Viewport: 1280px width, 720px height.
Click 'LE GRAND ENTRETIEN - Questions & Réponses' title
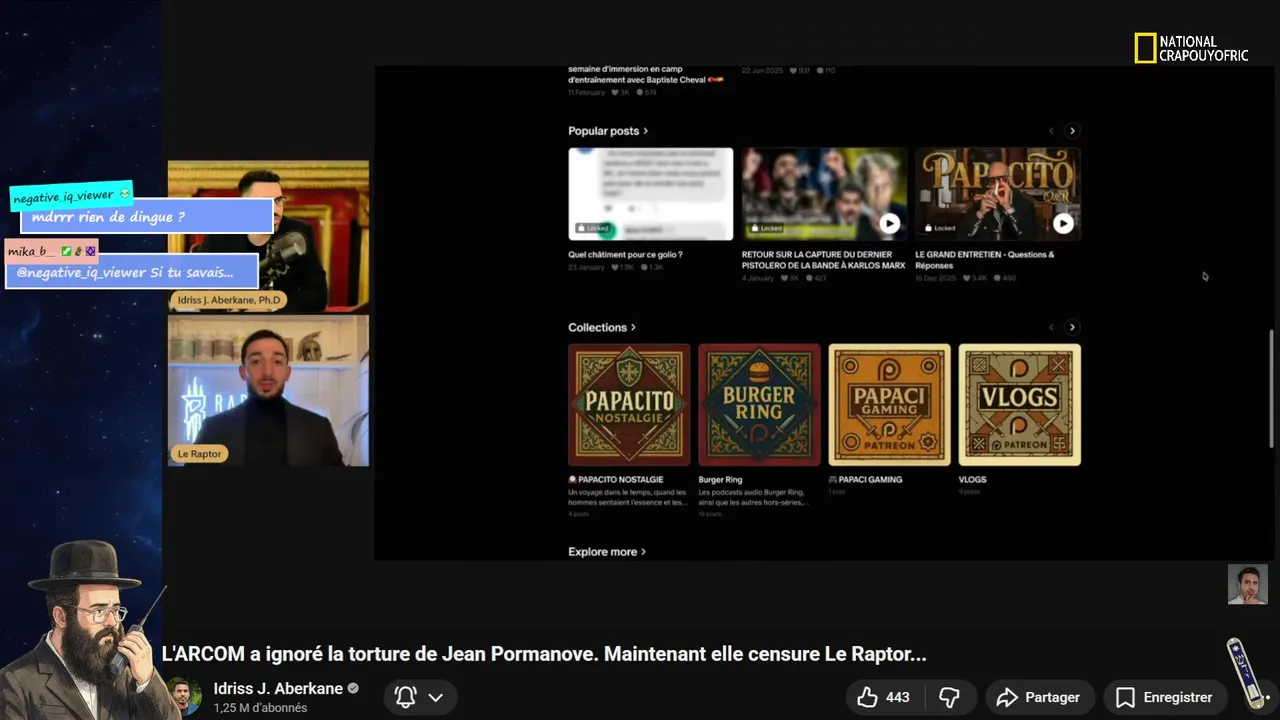pos(984,260)
